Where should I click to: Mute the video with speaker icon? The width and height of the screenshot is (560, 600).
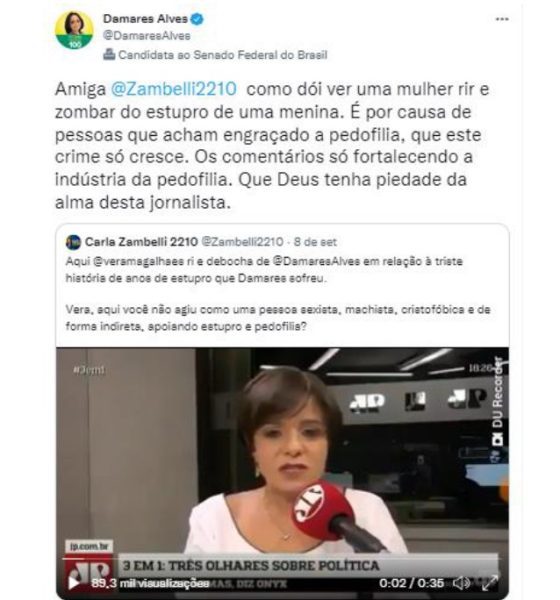pos(462,583)
